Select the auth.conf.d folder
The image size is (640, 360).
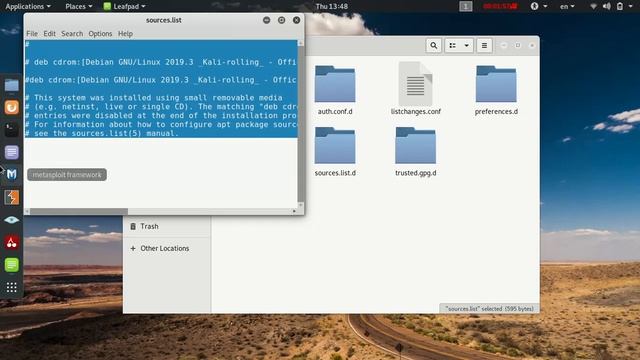[x=335, y=90]
